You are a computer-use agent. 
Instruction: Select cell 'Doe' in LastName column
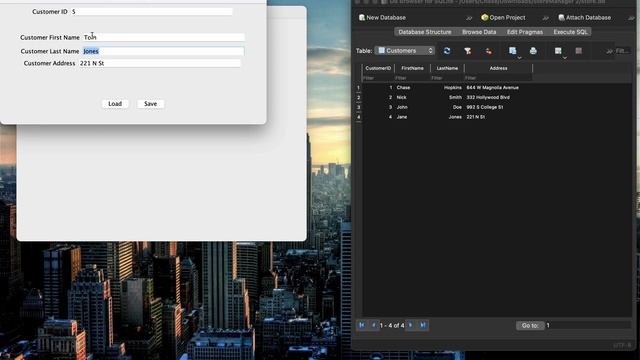point(447,107)
